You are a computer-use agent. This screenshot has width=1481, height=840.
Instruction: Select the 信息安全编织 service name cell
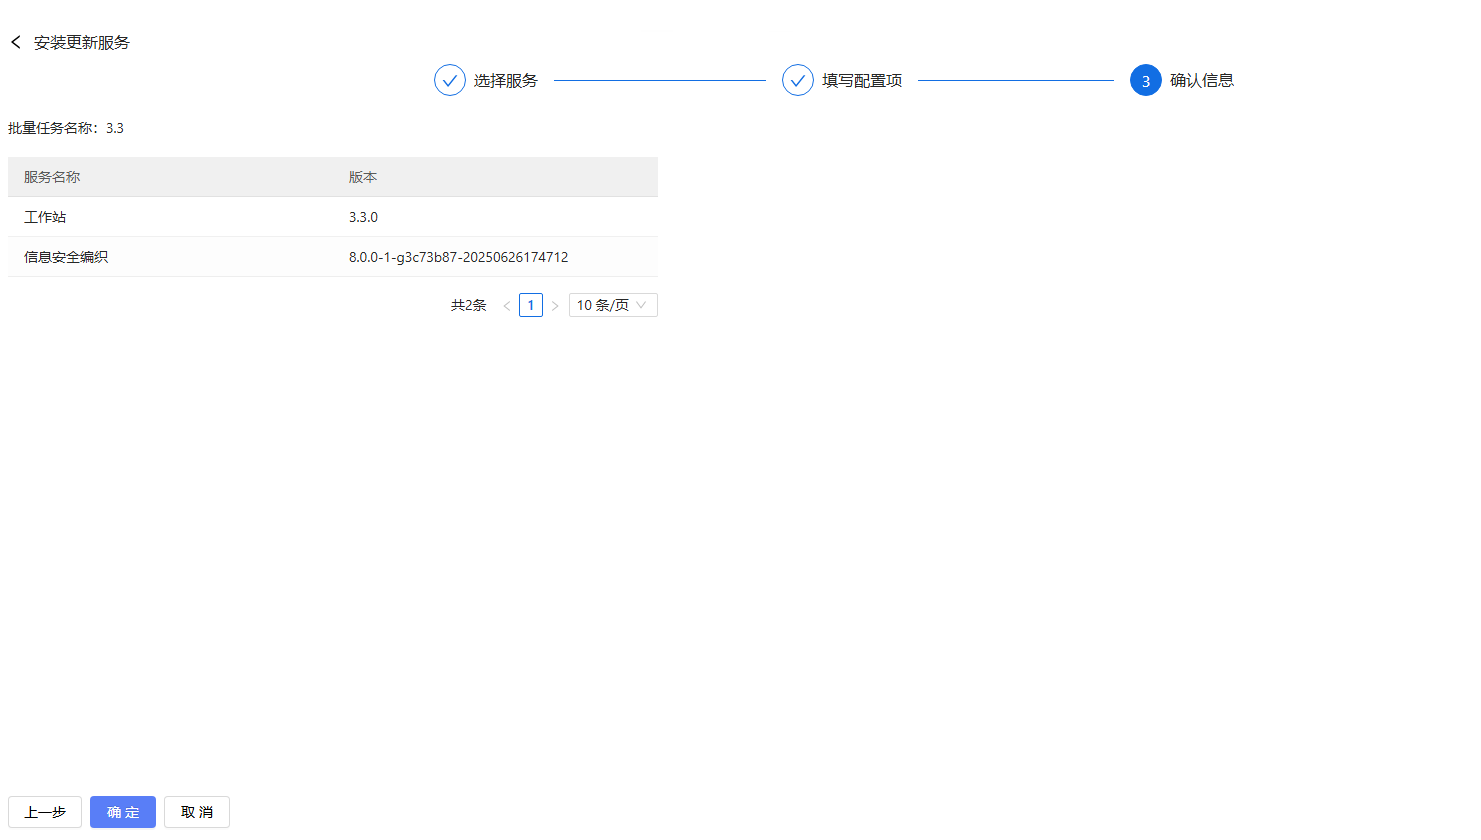coord(170,257)
